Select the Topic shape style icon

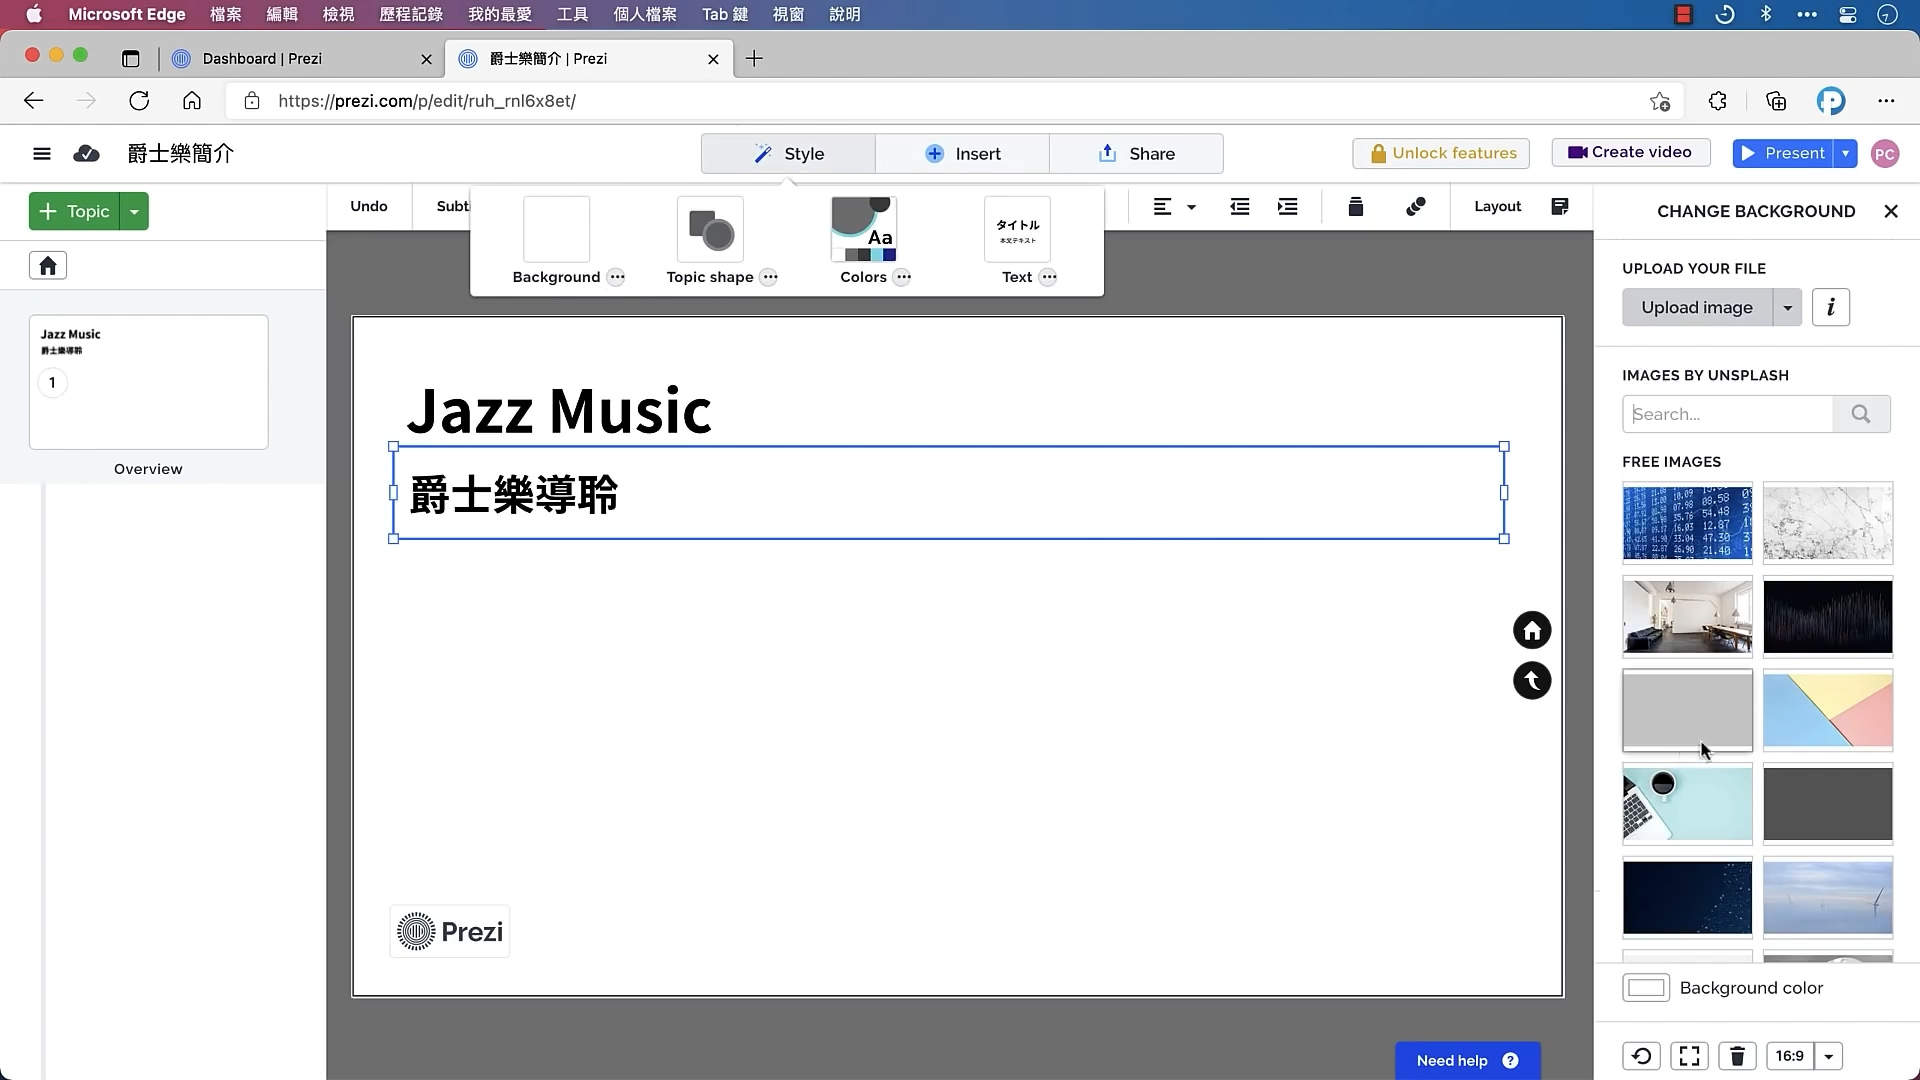tap(709, 230)
